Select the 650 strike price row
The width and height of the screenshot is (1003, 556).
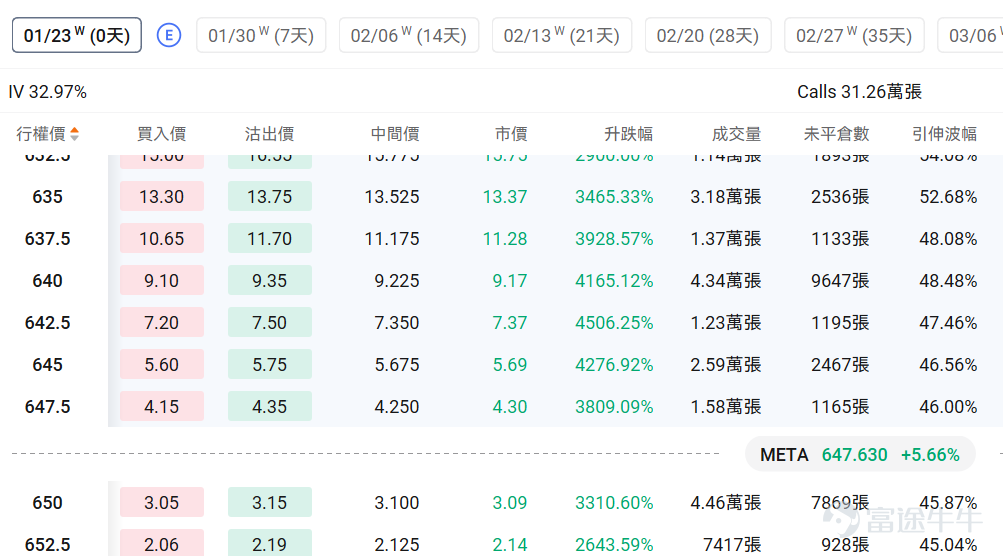pyautogui.click(x=502, y=502)
